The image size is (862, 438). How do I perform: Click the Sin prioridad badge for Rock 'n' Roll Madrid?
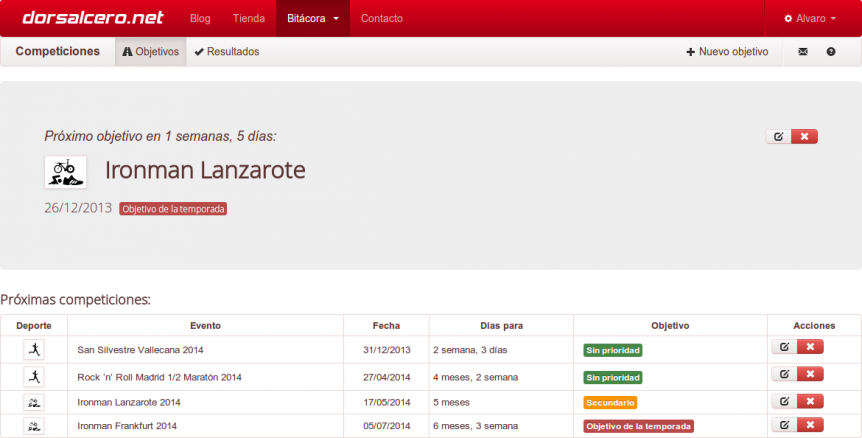(613, 378)
